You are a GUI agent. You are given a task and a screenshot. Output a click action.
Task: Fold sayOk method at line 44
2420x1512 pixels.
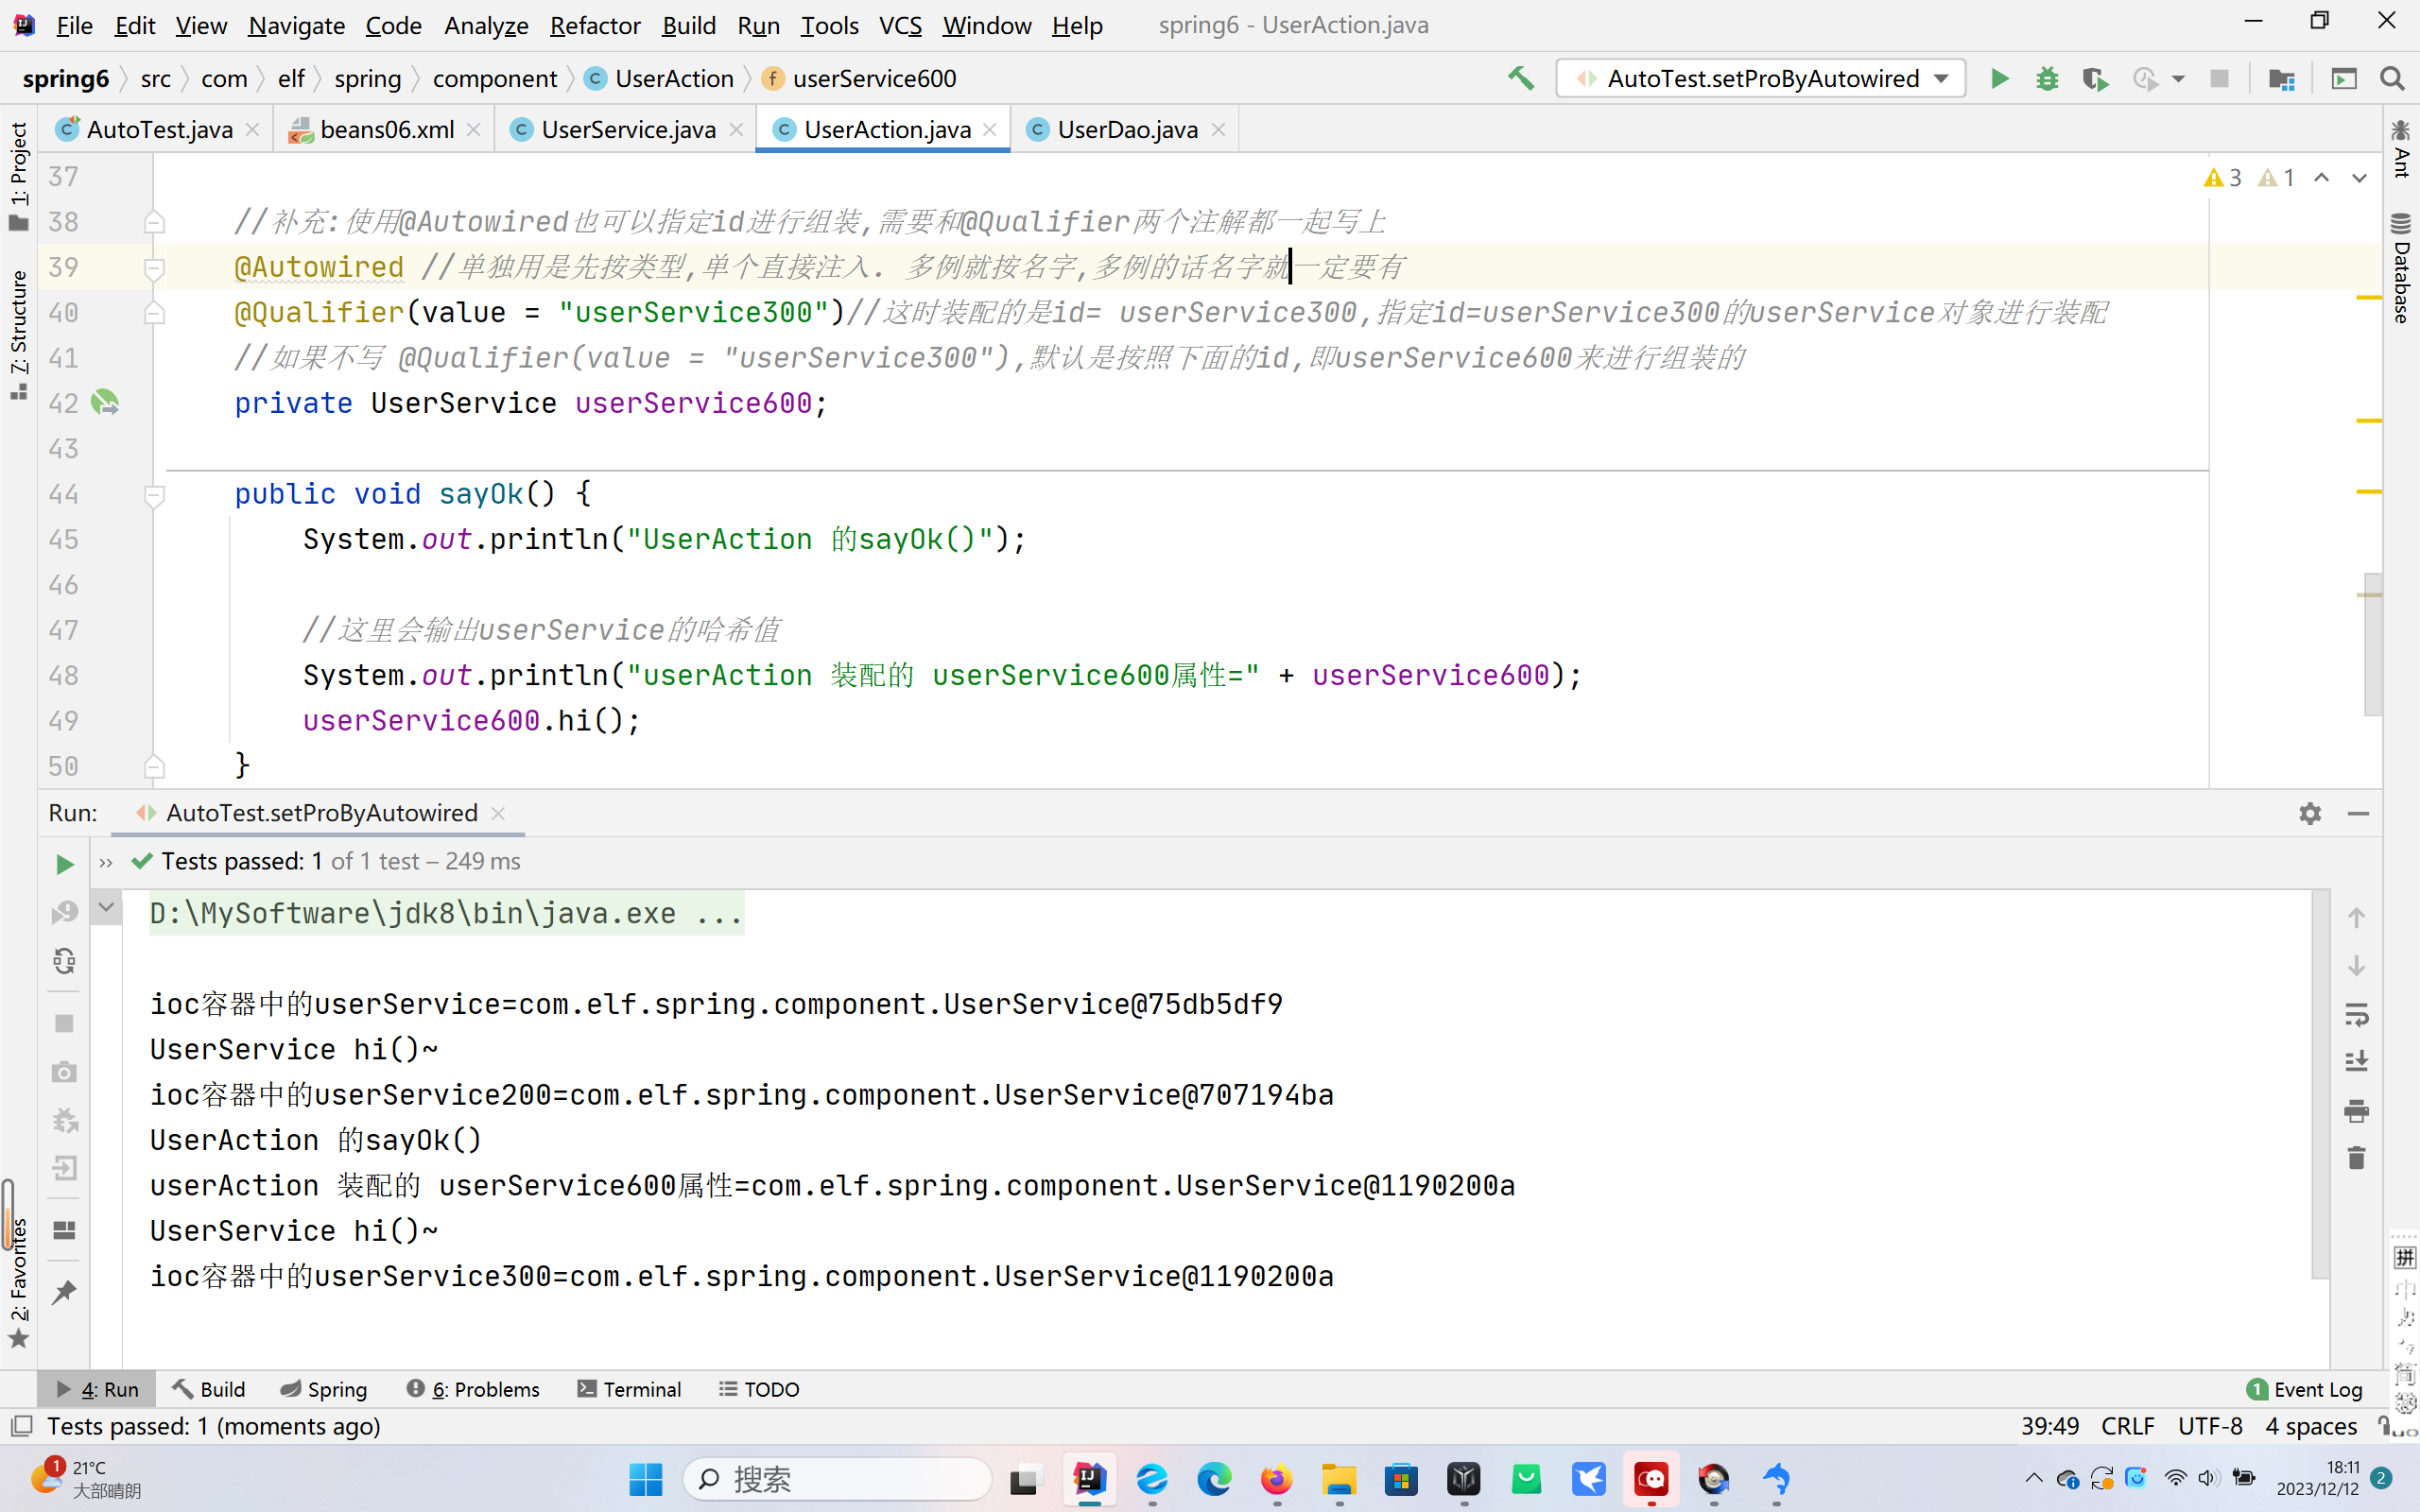[154, 494]
